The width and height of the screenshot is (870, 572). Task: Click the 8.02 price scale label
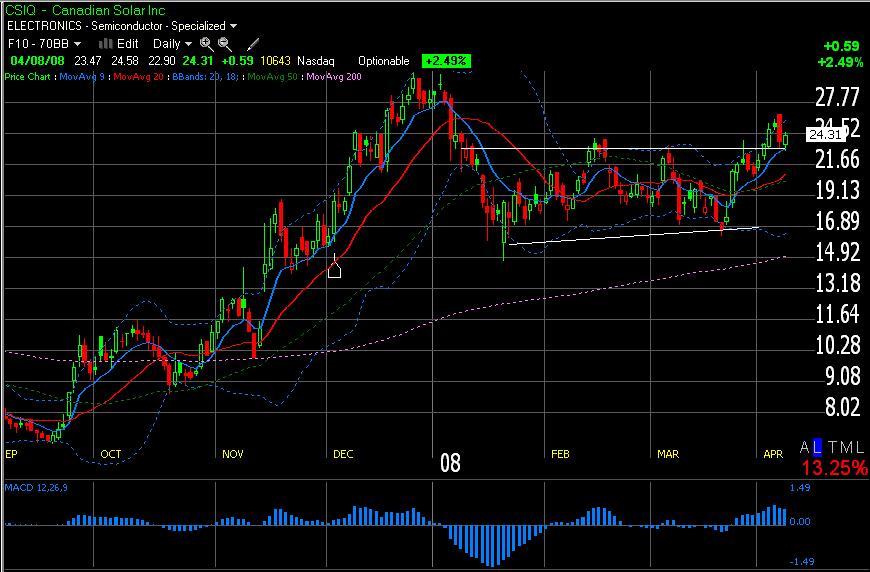[842, 407]
